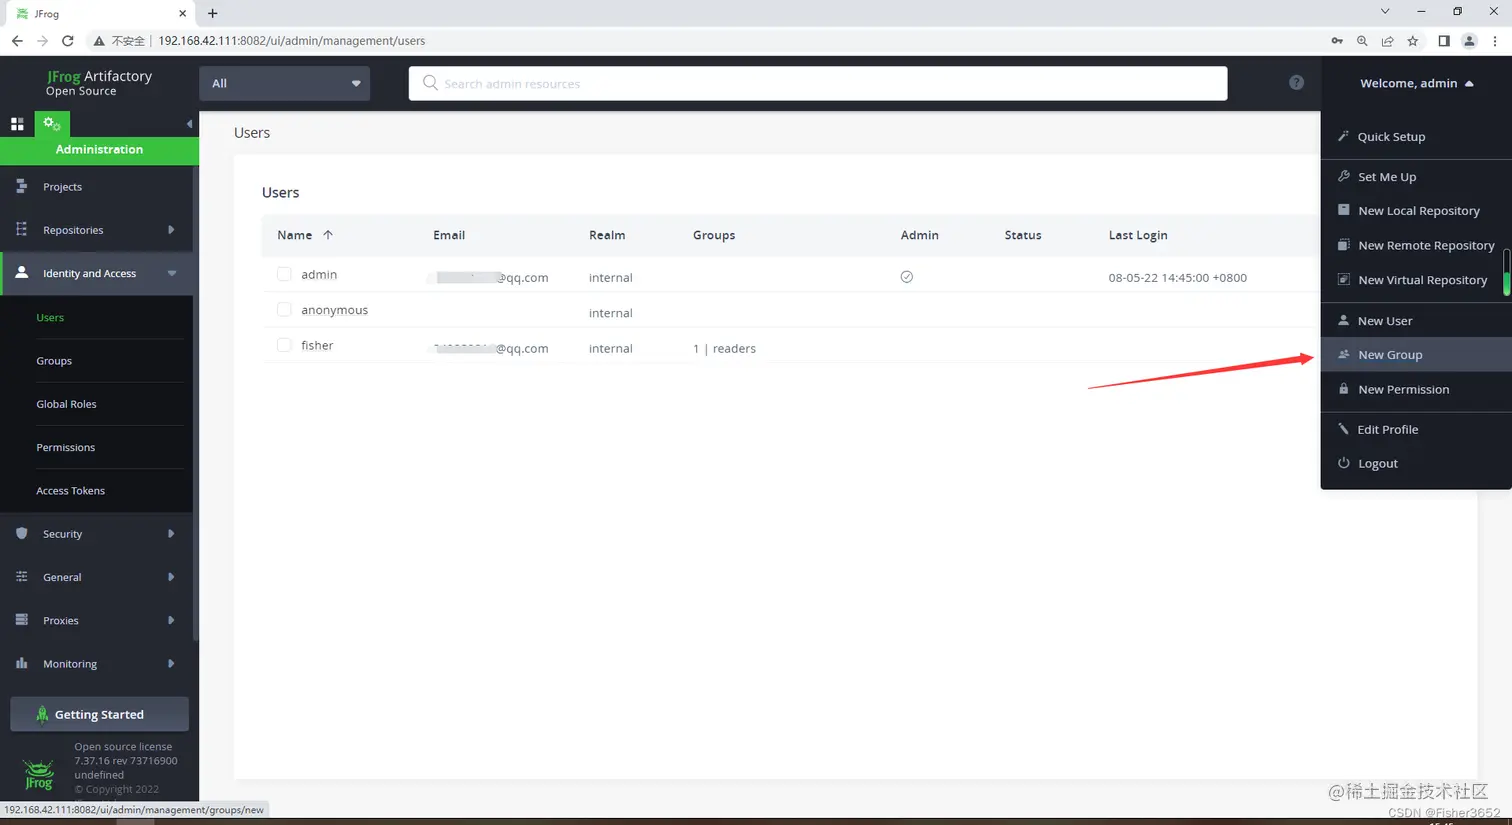Open Global Roles in the sidebar
Screen dimensions: 1512x825
point(66,404)
